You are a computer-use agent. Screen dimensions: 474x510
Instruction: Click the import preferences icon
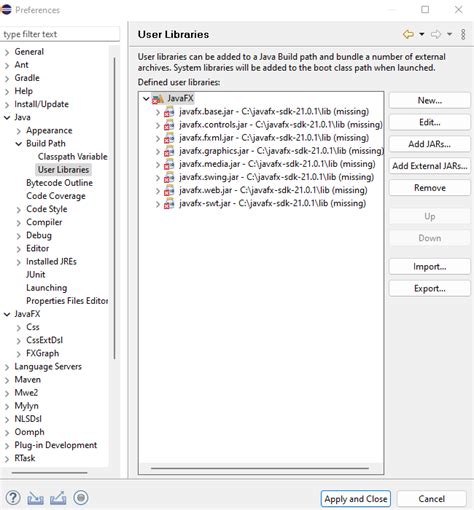[35, 498]
